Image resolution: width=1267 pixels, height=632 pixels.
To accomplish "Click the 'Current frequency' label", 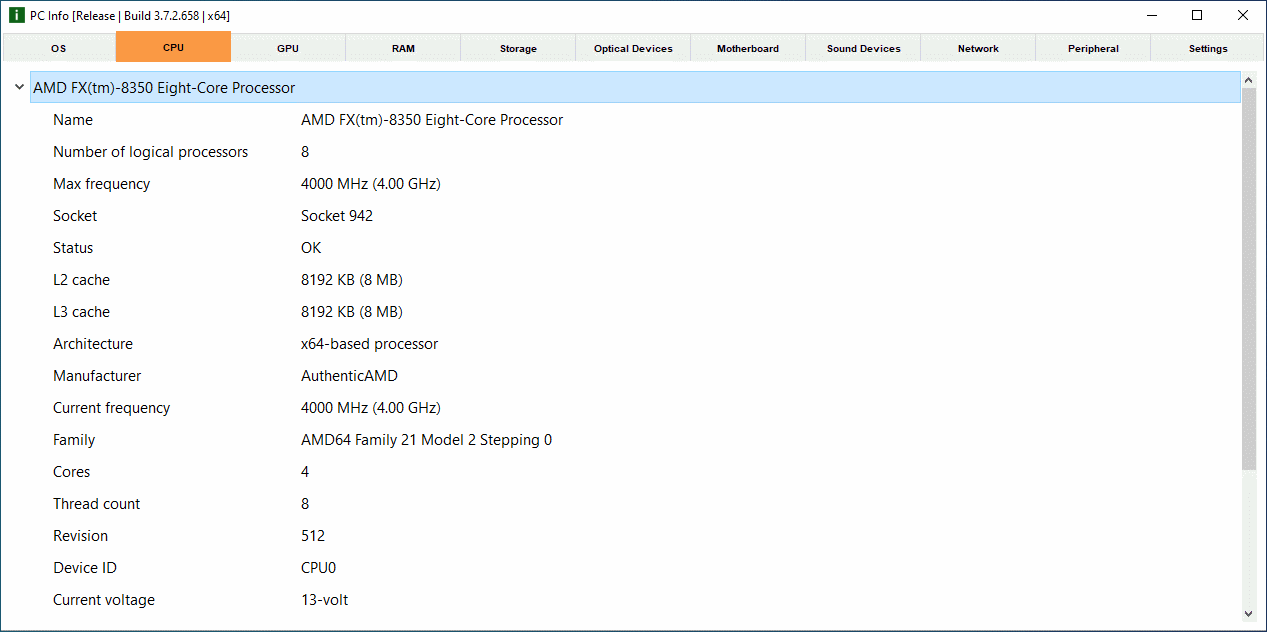I will (112, 408).
